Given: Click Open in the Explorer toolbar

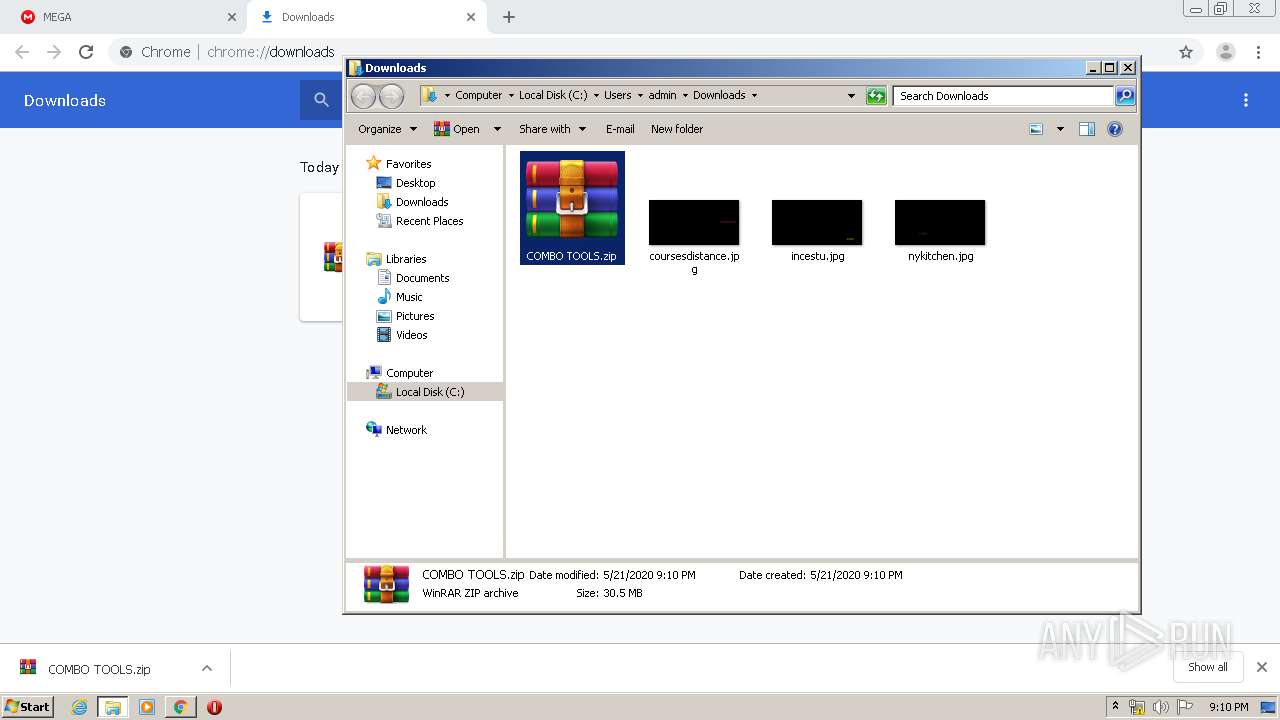Looking at the screenshot, I should 457,129.
